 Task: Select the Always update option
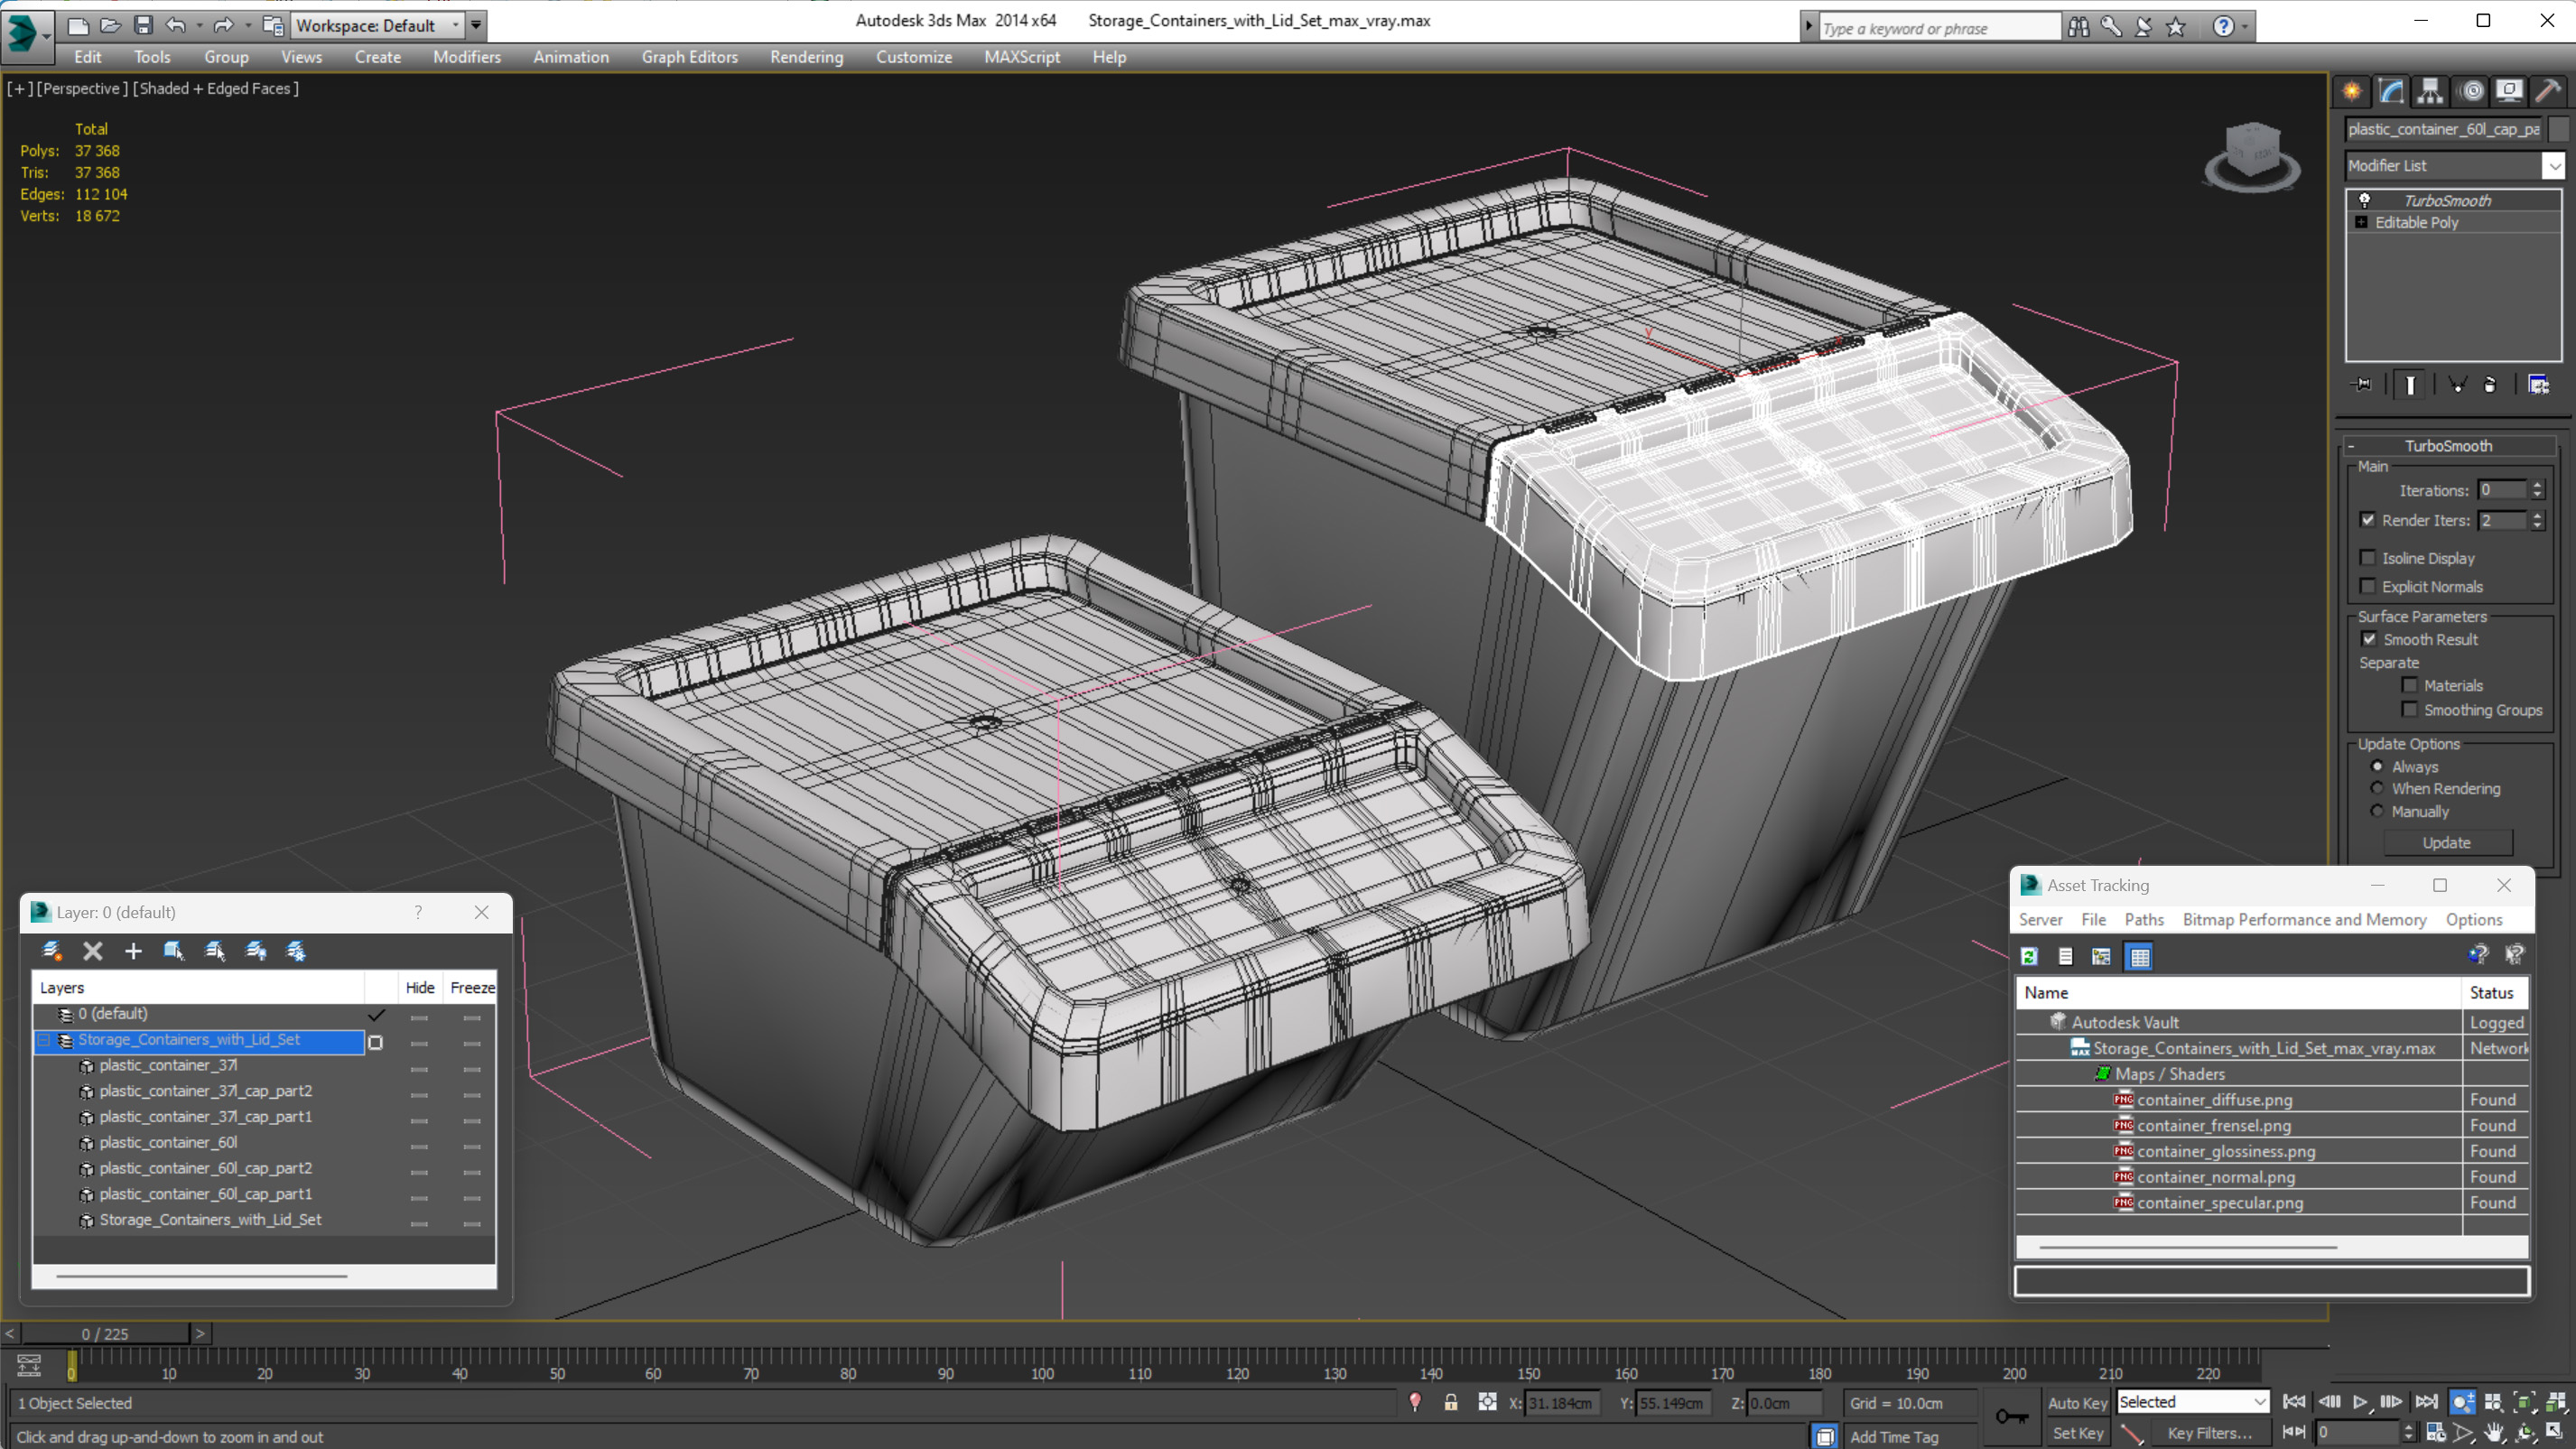point(2378,766)
